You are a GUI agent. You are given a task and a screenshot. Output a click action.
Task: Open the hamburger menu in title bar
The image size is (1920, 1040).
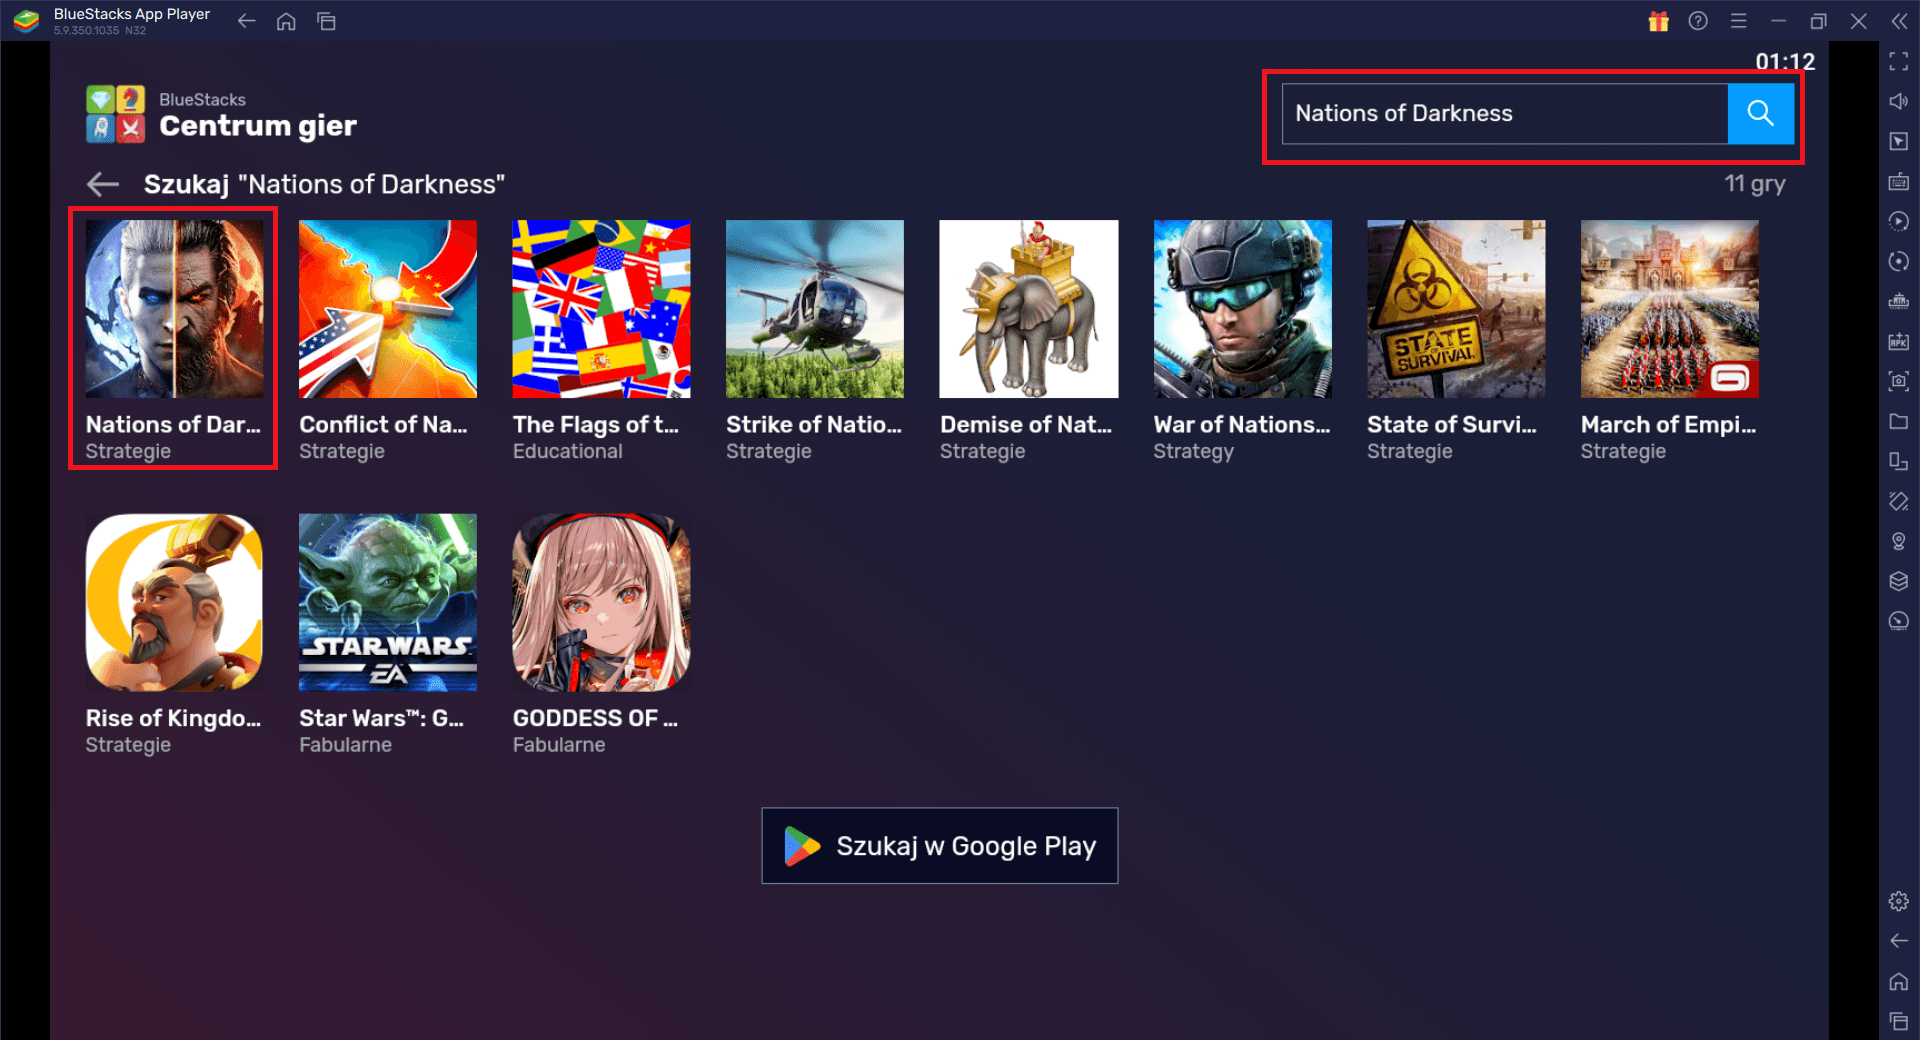pyautogui.click(x=1739, y=21)
